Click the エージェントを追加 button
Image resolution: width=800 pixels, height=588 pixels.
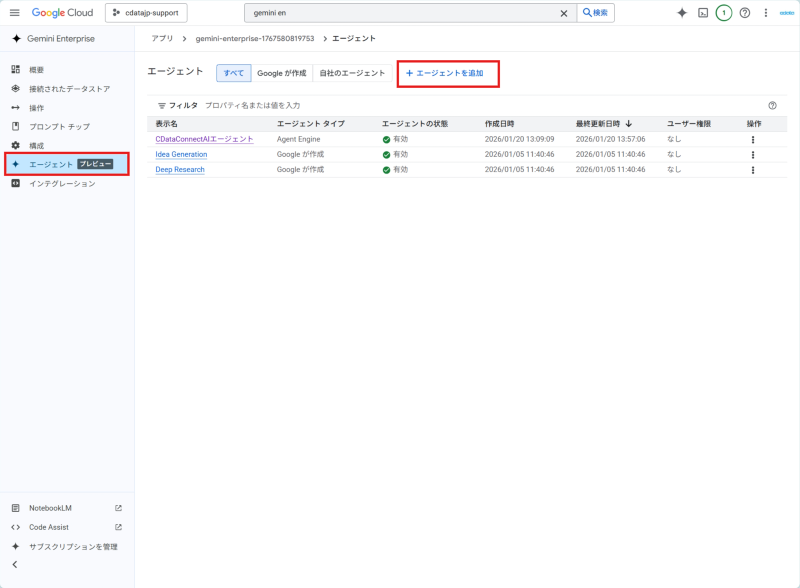point(447,73)
